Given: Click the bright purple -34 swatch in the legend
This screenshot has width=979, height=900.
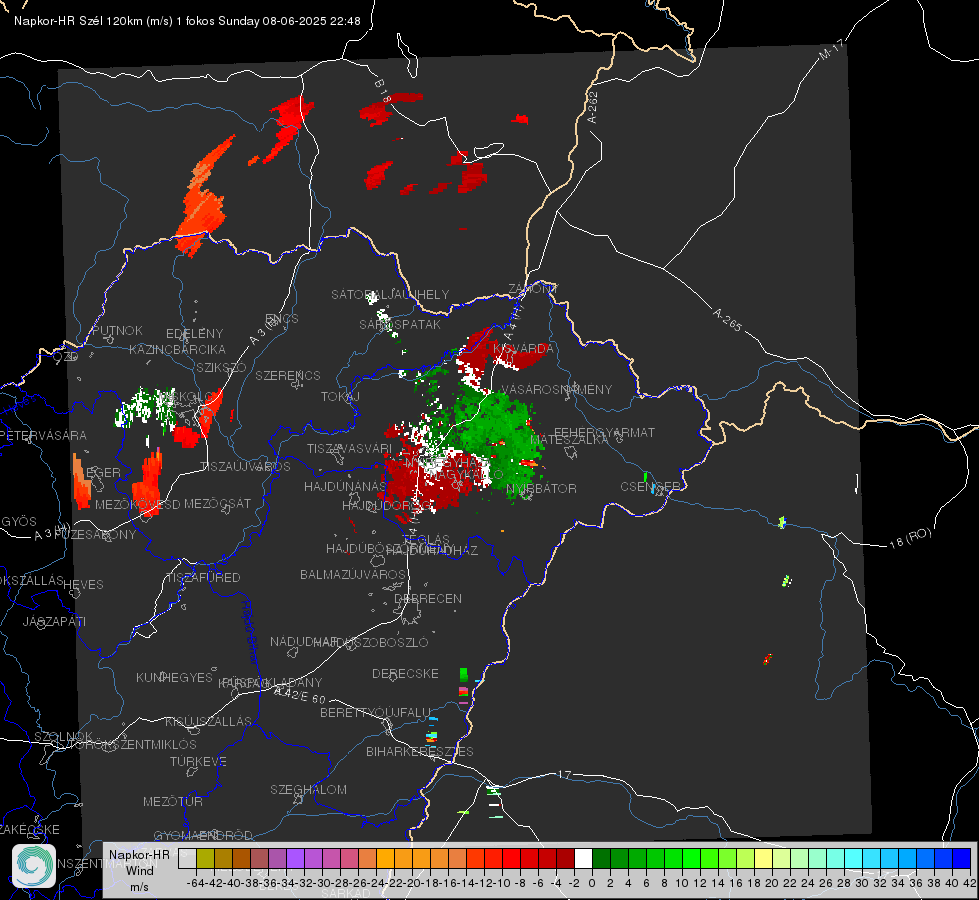Looking at the screenshot, I should click(x=295, y=858).
